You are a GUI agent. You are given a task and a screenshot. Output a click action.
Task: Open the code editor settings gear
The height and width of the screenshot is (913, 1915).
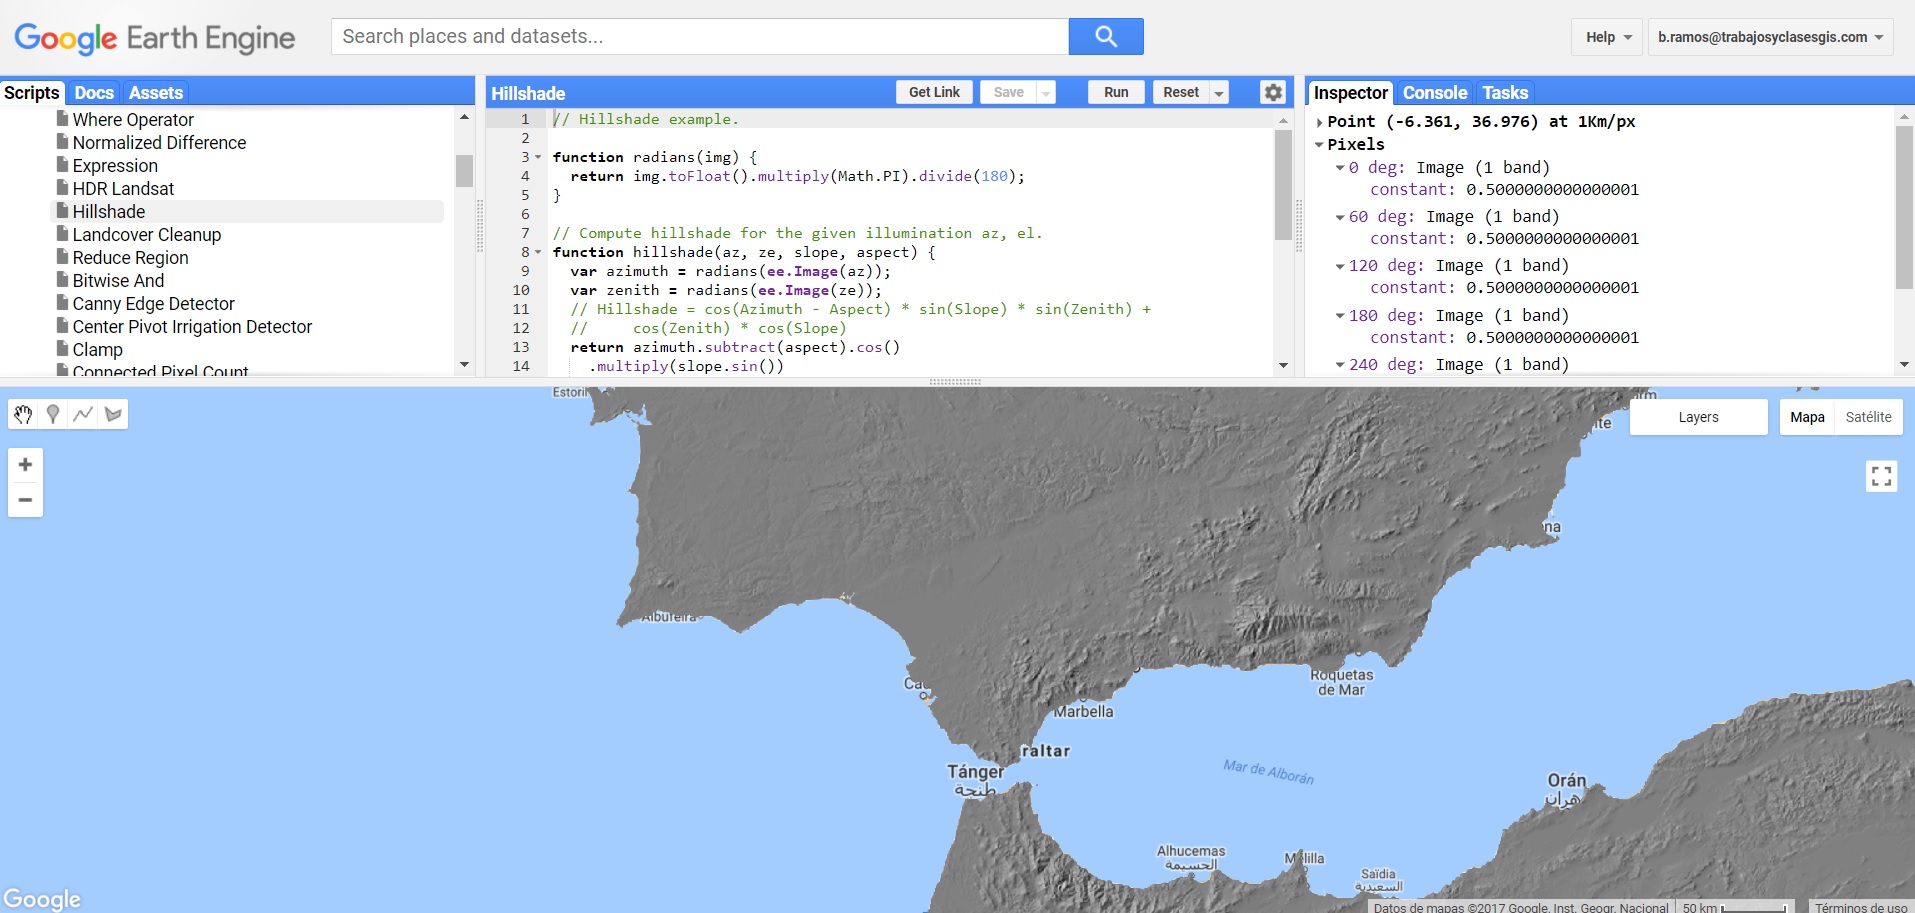click(x=1272, y=92)
